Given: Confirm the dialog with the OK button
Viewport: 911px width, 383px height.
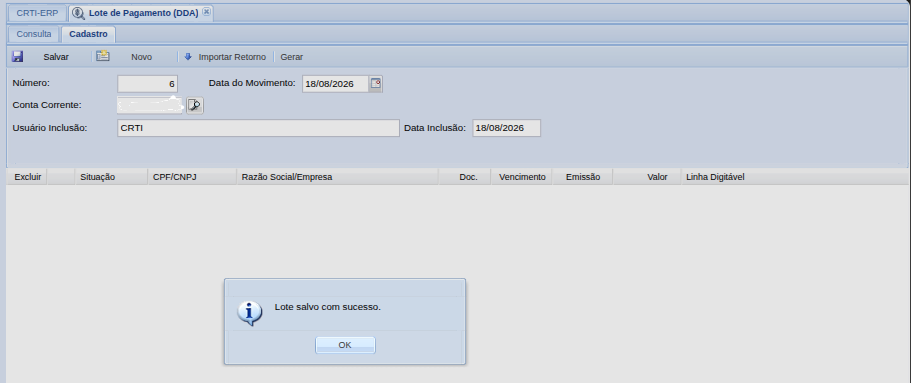Looking at the screenshot, I should pyautogui.click(x=345, y=345).
